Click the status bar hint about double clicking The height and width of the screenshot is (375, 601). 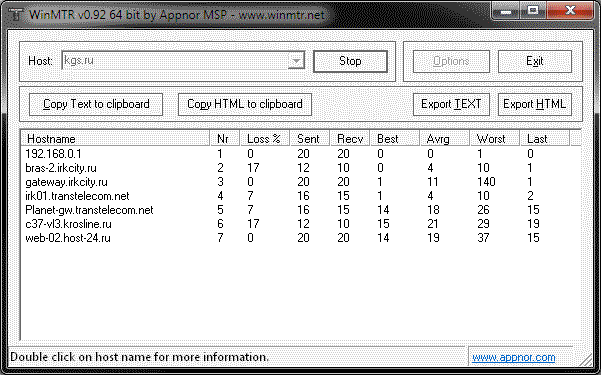tap(140, 357)
